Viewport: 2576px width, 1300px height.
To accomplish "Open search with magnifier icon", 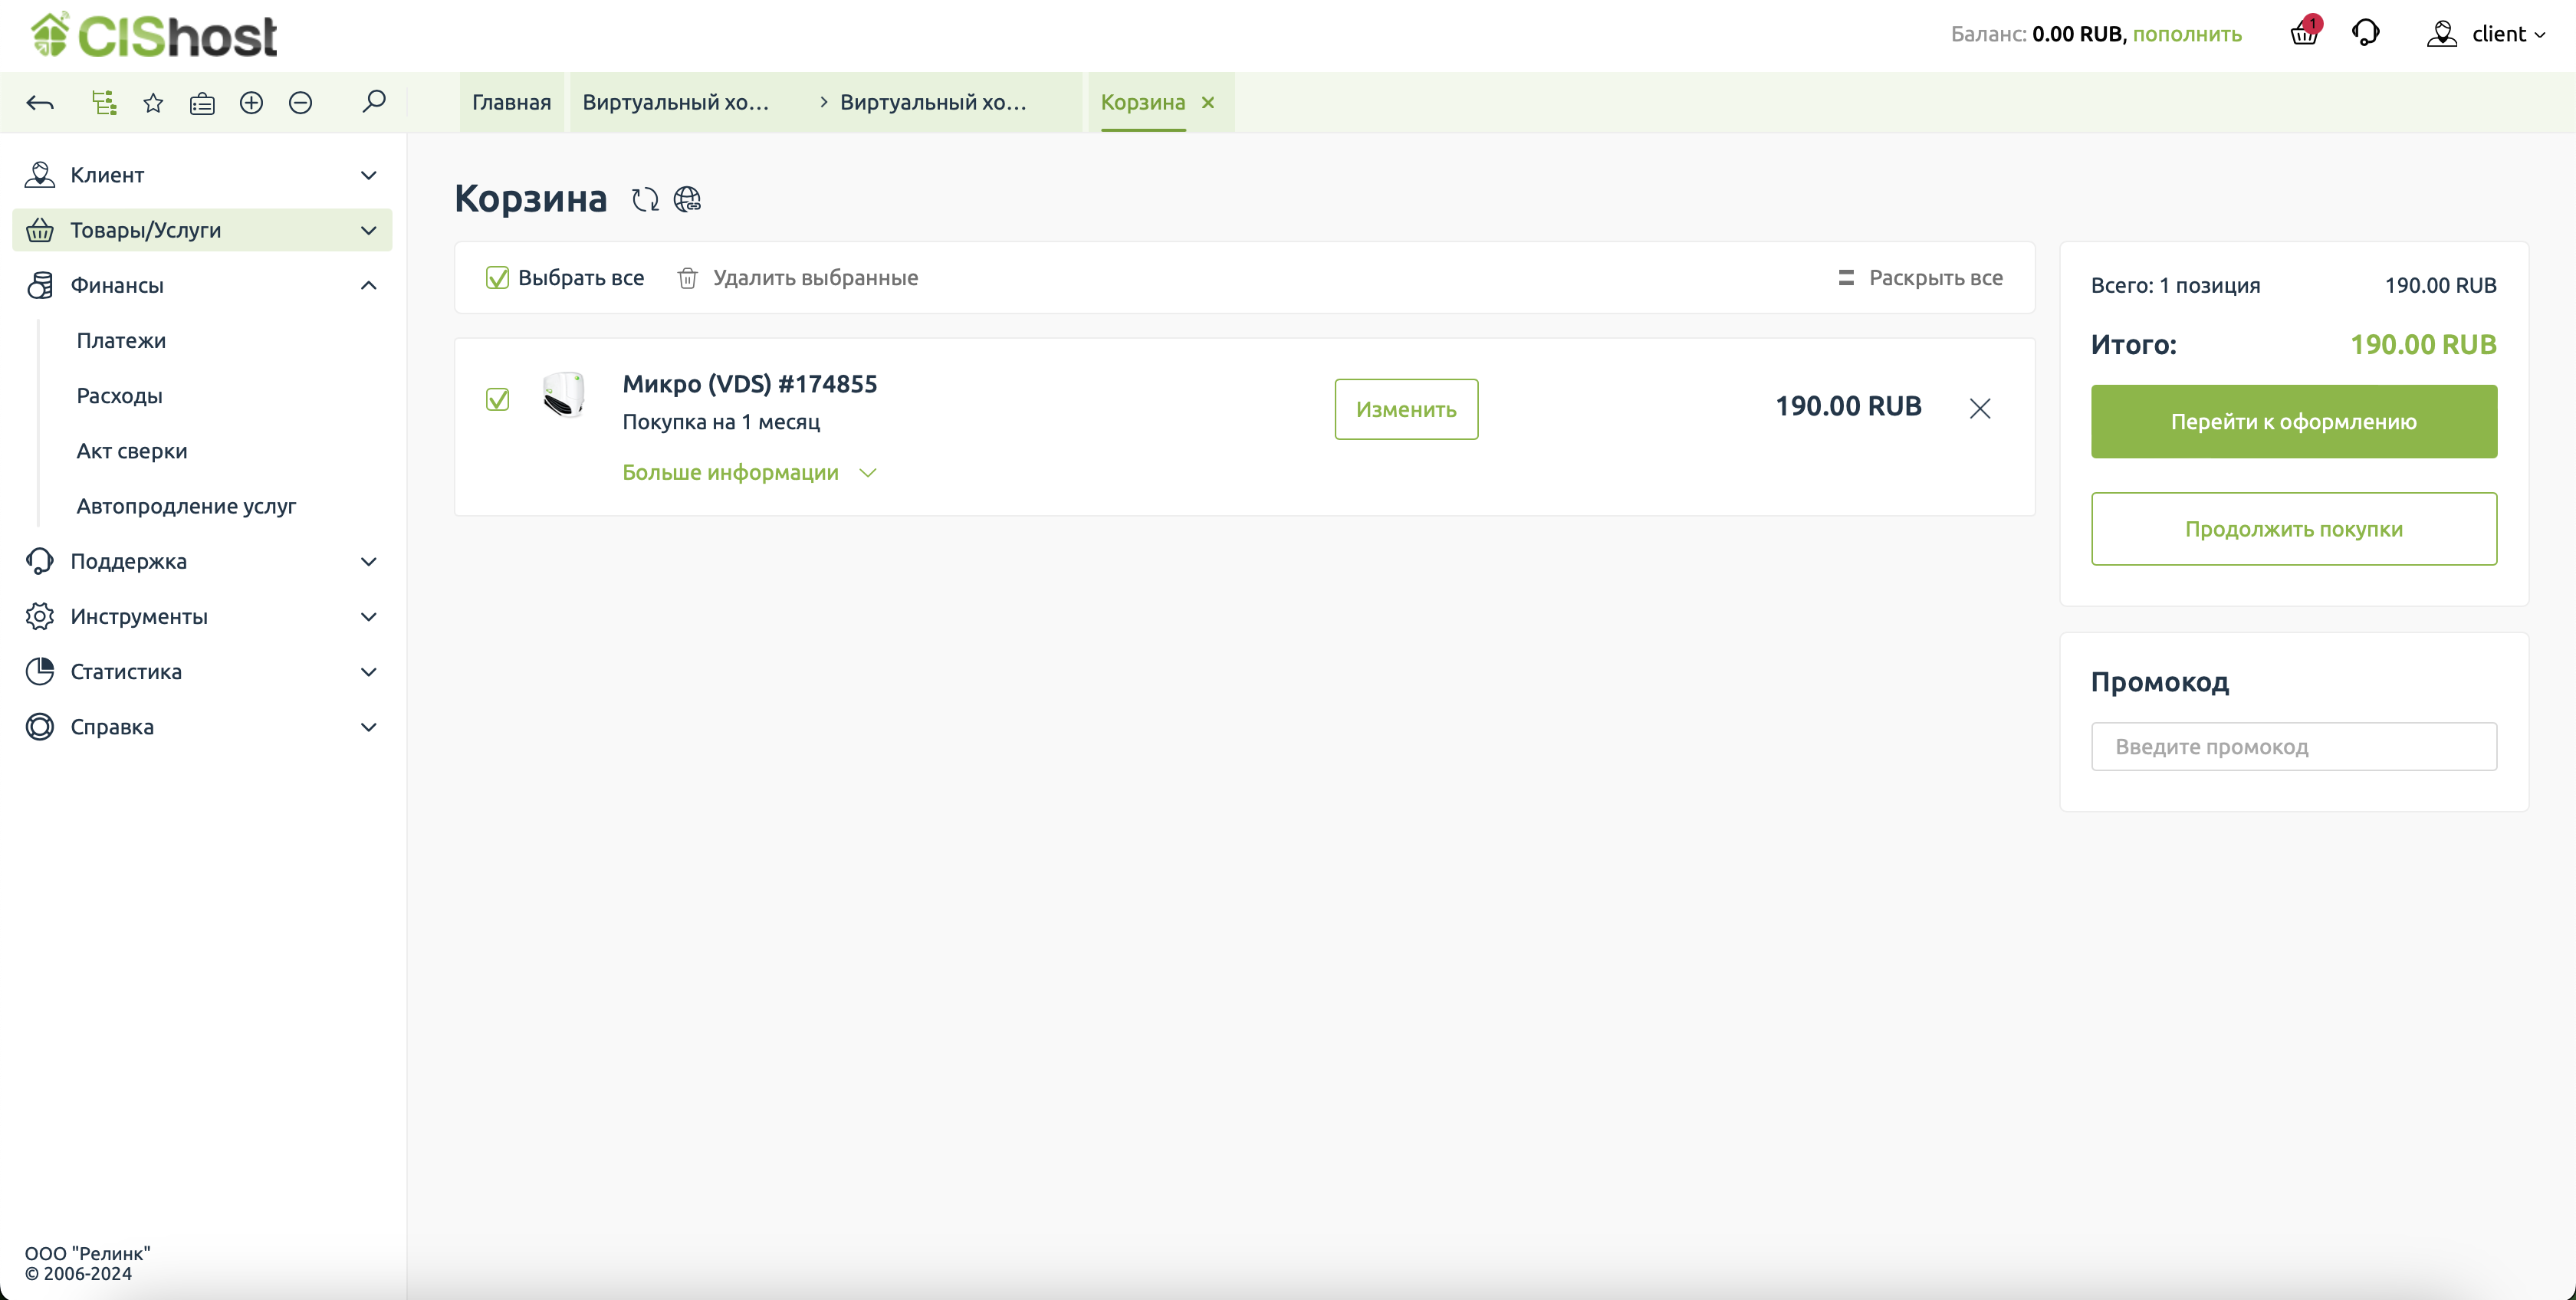I will [x=374, y=101].
